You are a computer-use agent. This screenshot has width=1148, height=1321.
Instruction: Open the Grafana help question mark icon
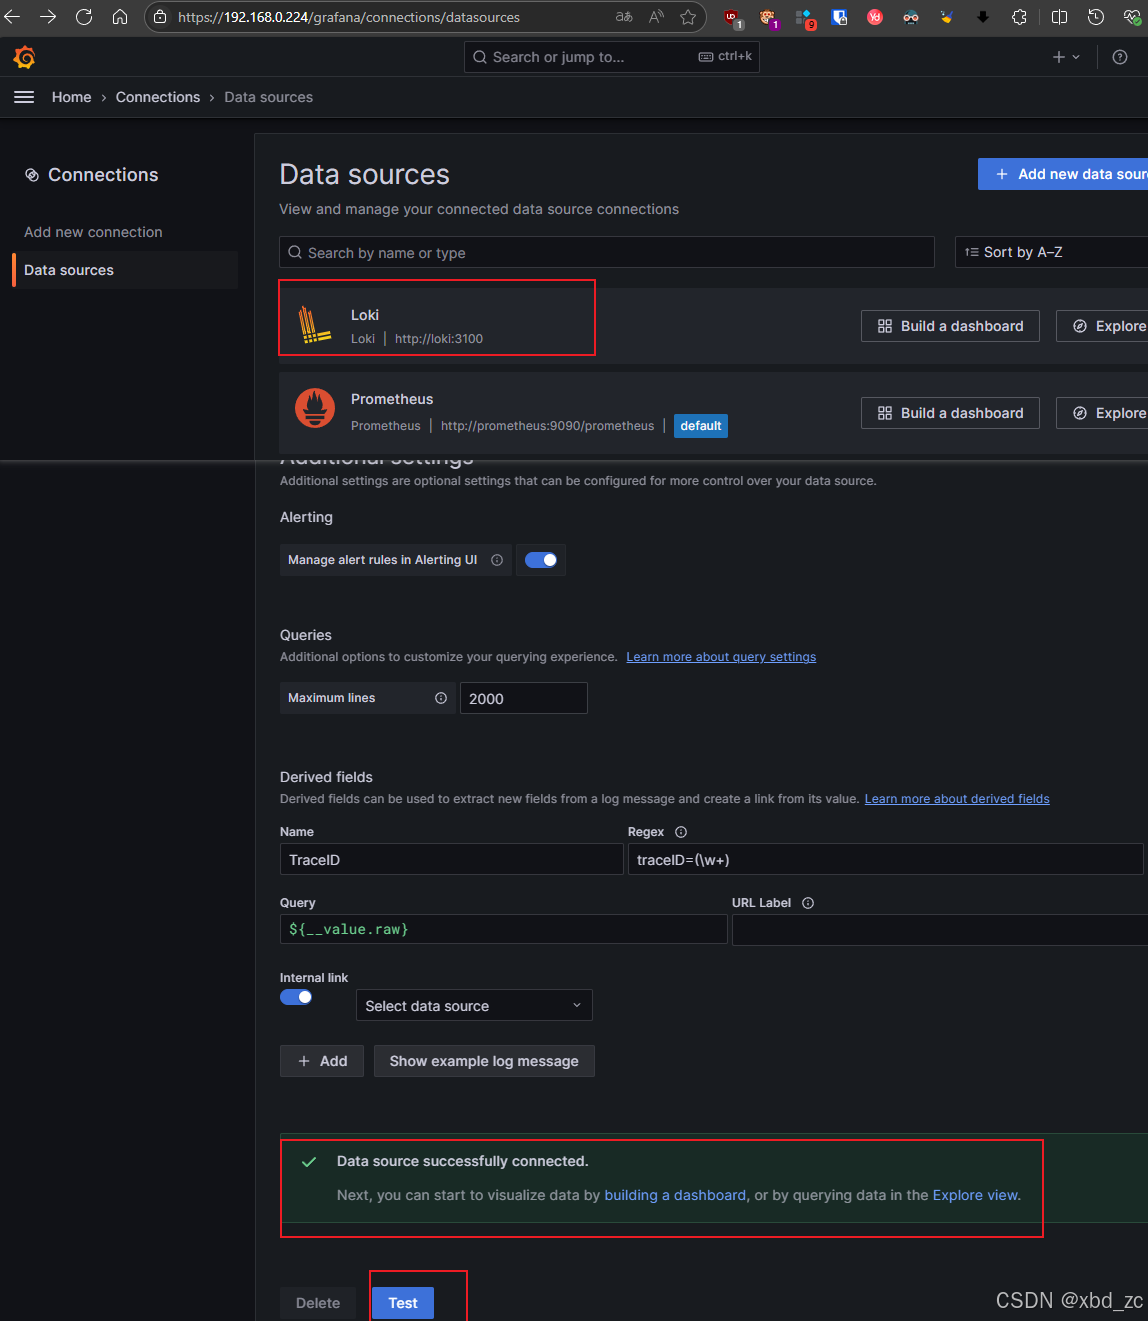(1120, 57)
